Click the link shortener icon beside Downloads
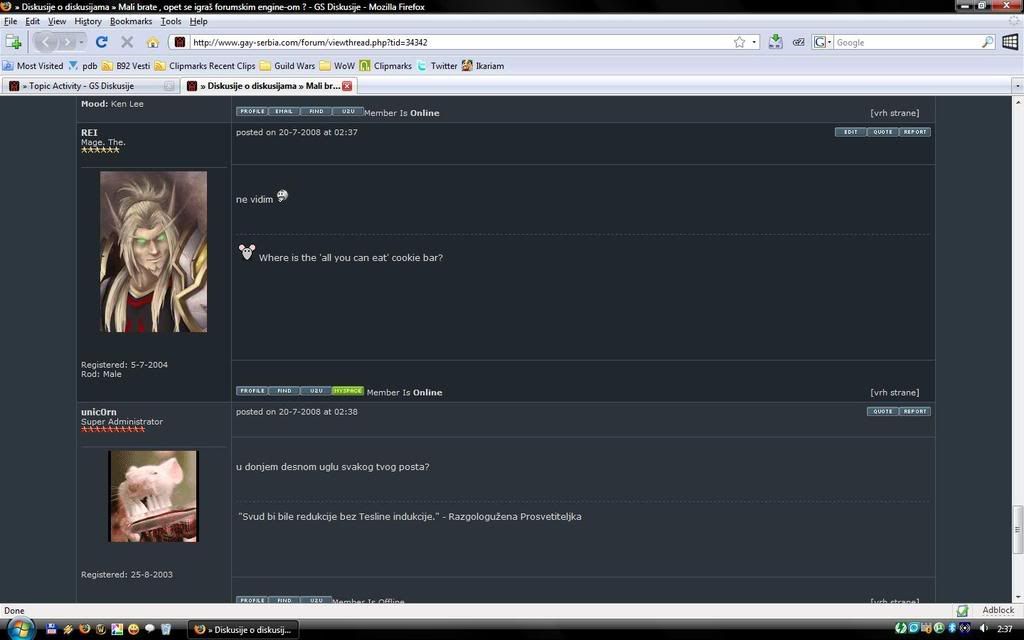The width and height of the screenshot is (1024, 640). click(798, 42)
